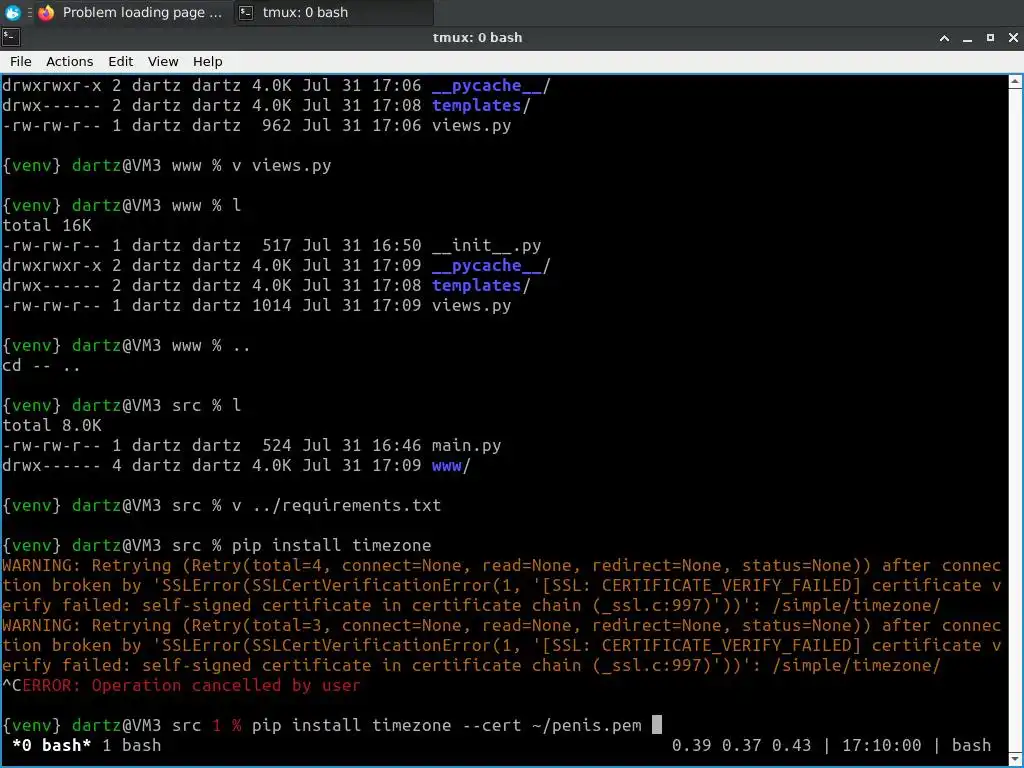The image size is (1024, 768).
Task: Open the terminal window menu icon in the title bar
Action: 10,37
